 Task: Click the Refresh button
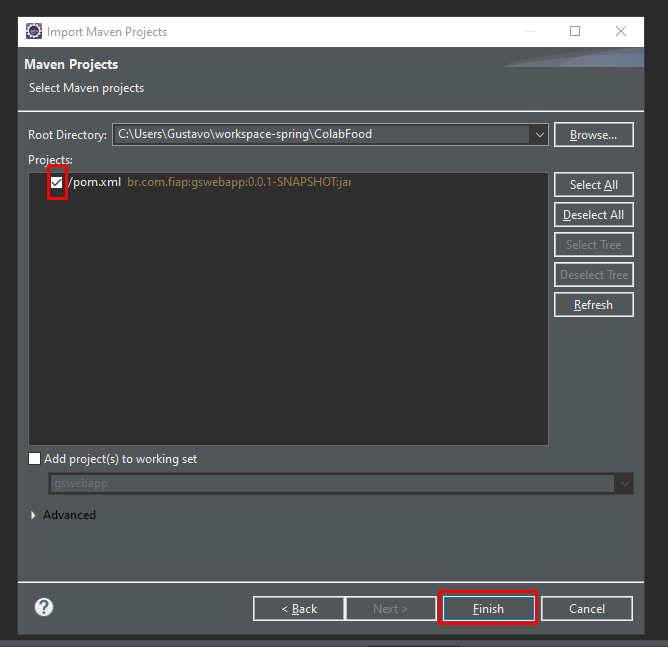click(x=593, y=305)
